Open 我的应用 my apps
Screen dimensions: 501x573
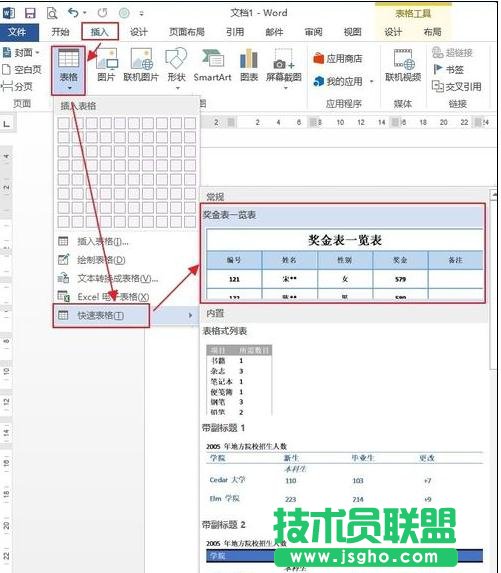[338, 81]
